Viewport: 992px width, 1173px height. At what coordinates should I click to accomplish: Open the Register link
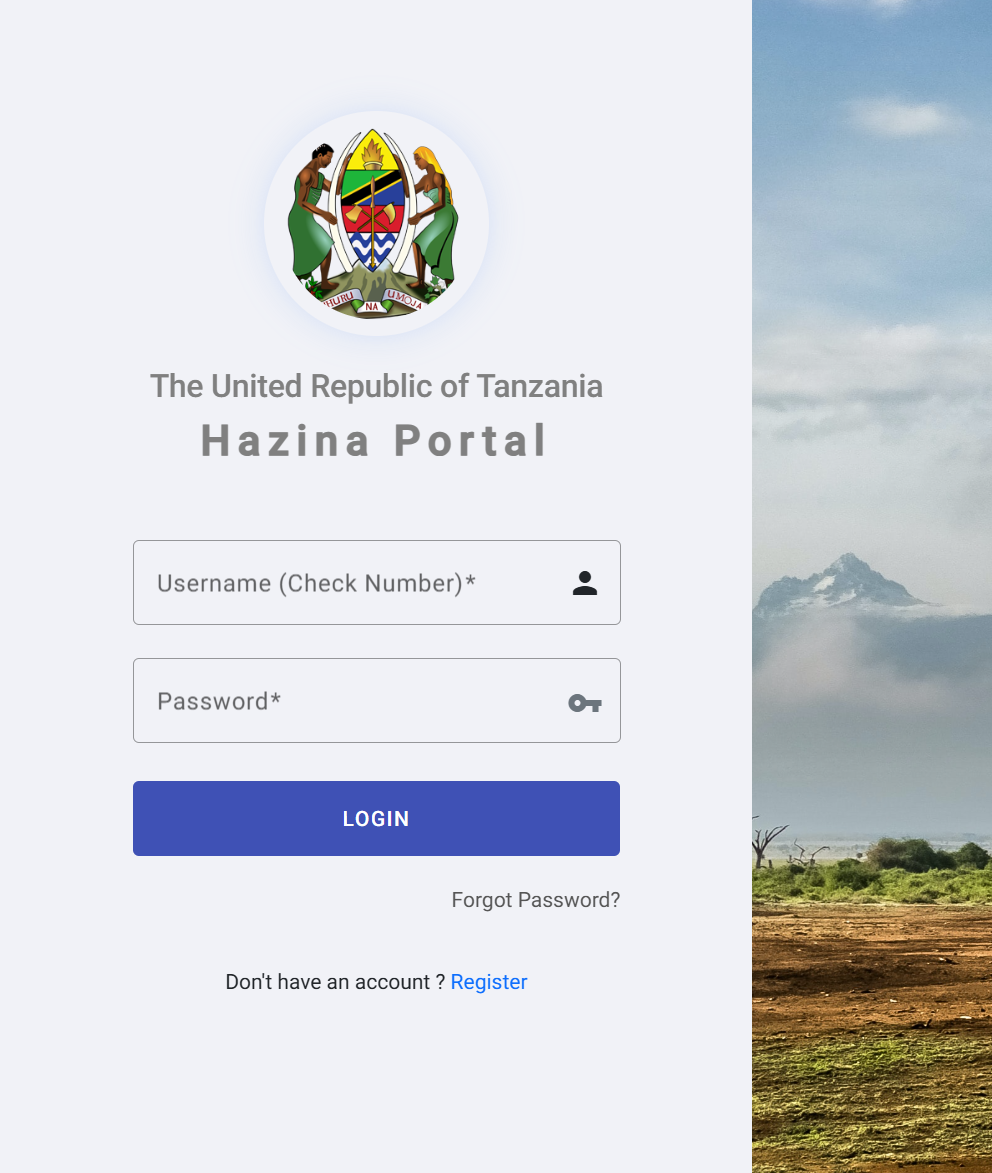click(489, 981)
